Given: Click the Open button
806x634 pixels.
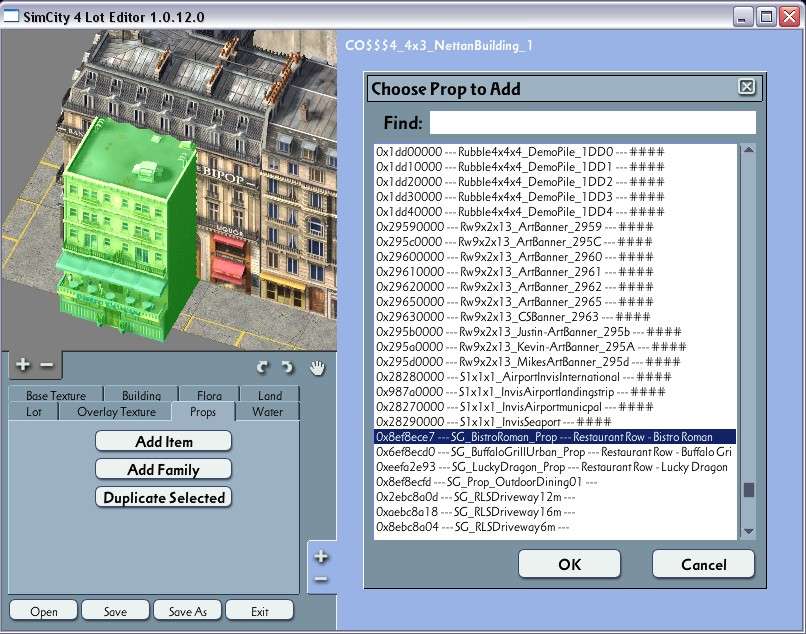Looking at the screenshot, I should (44, 611).
